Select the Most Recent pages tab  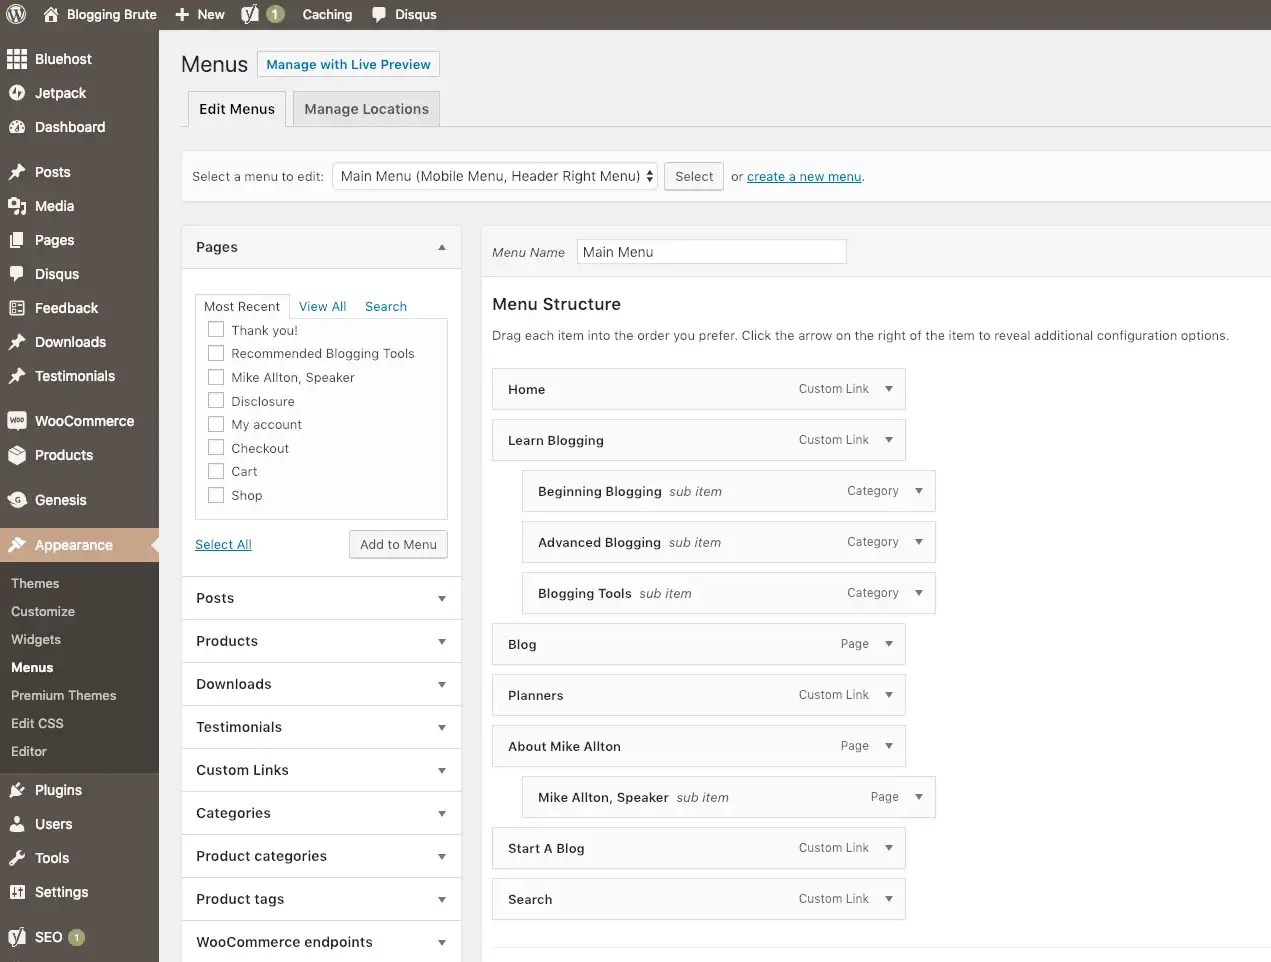[242, 306]
